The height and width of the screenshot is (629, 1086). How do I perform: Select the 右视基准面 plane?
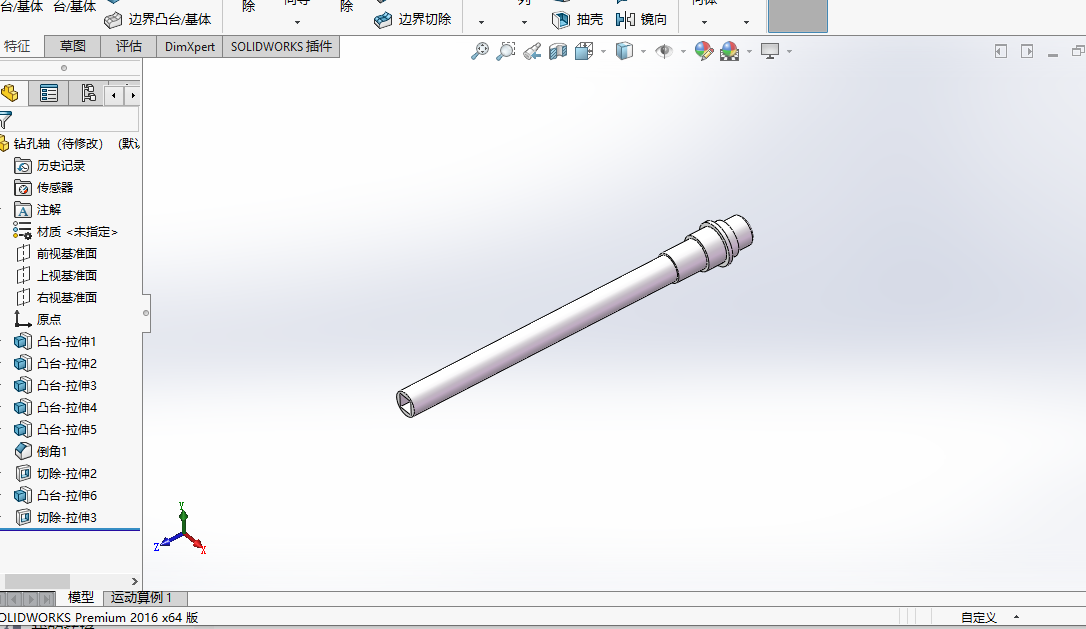pyautogui.click(x=56, y=298)
